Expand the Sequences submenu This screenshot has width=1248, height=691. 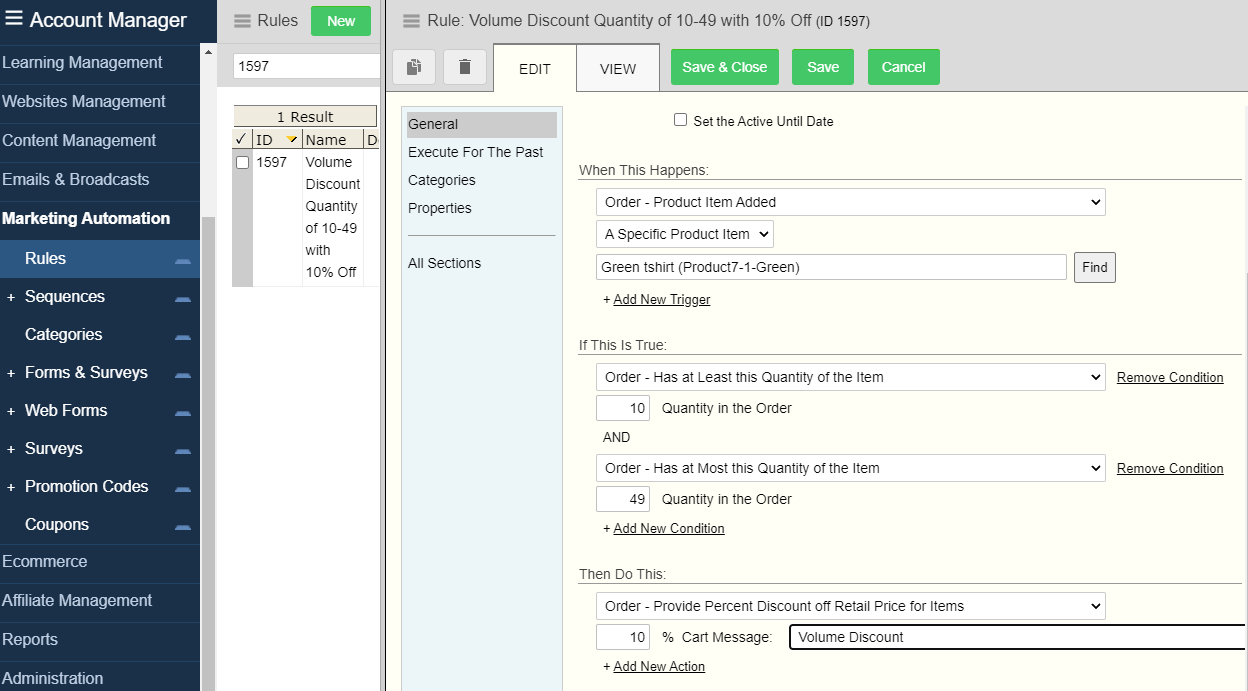point(11,297)
